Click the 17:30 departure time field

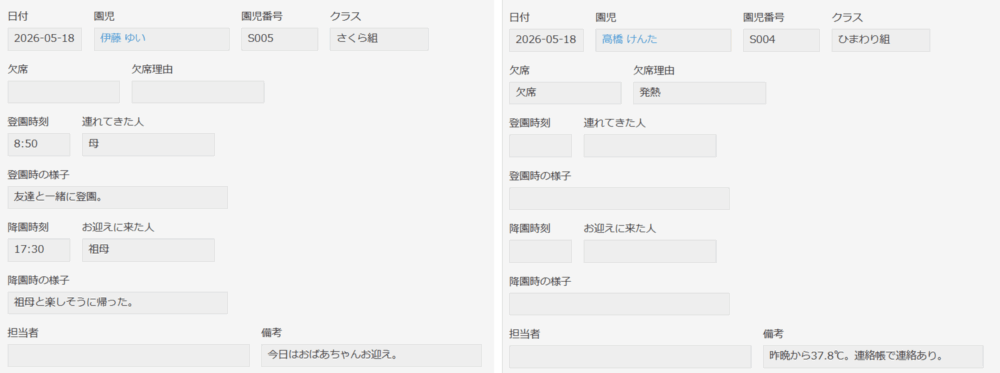pos(39,250)
